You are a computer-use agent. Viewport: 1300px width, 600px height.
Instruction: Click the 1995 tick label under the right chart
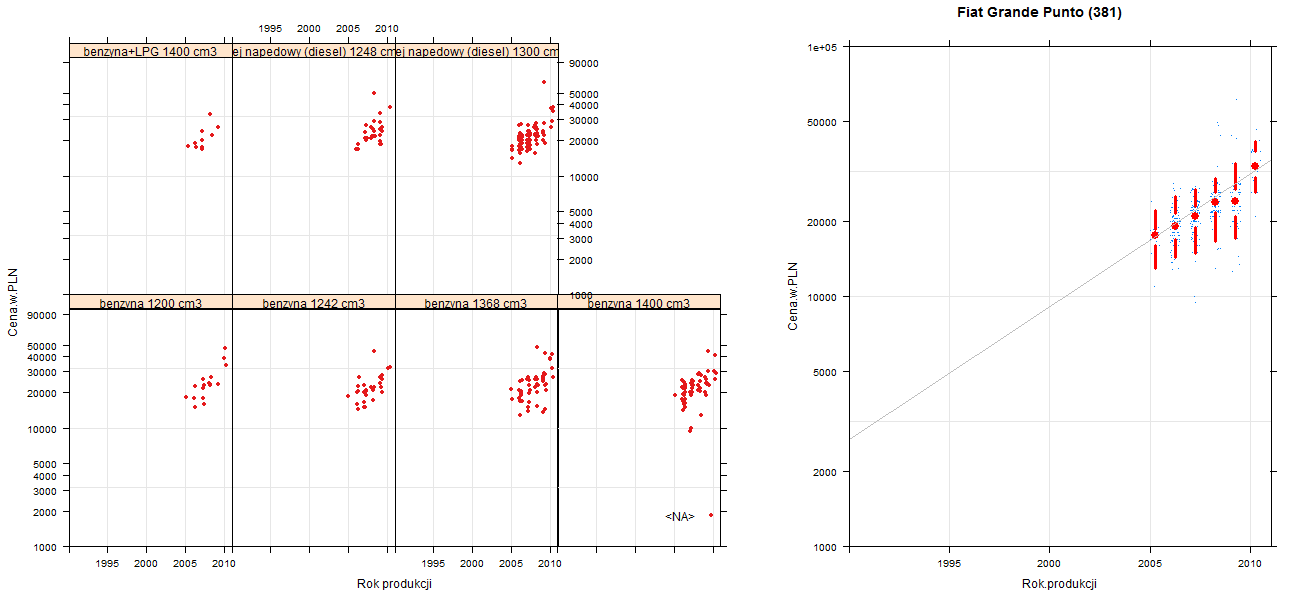[x=949, y=564]
